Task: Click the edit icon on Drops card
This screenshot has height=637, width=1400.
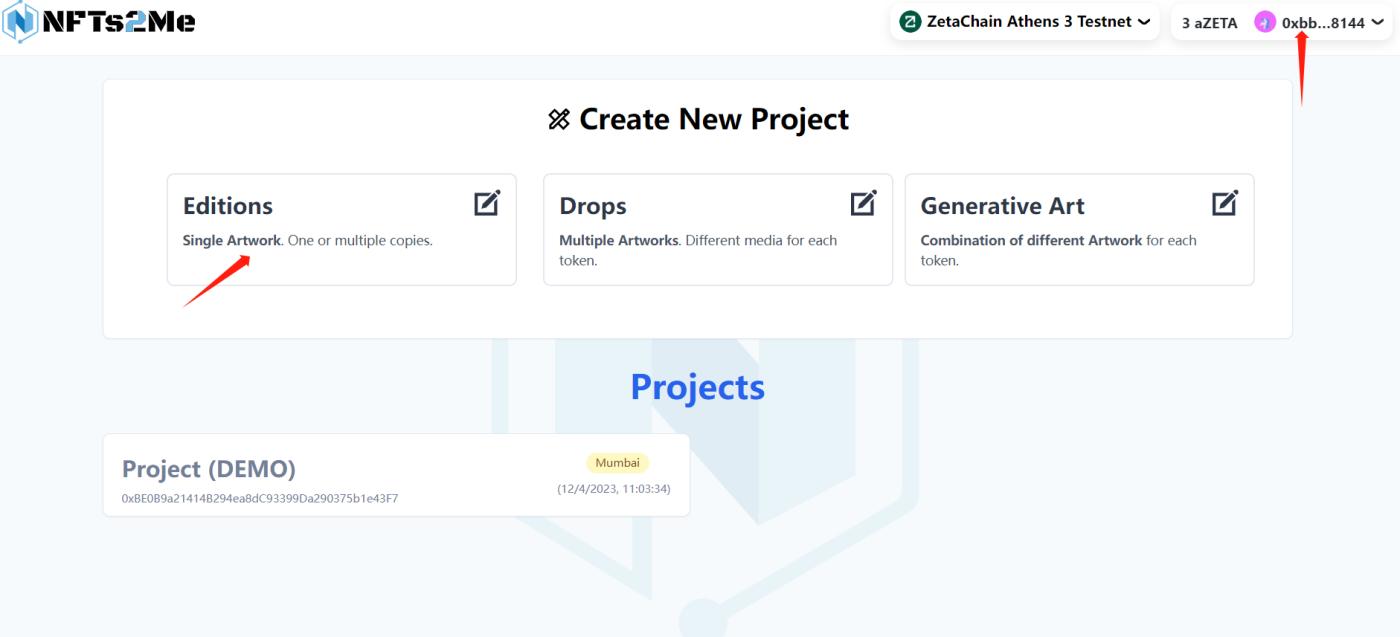Action: (863, 203)
